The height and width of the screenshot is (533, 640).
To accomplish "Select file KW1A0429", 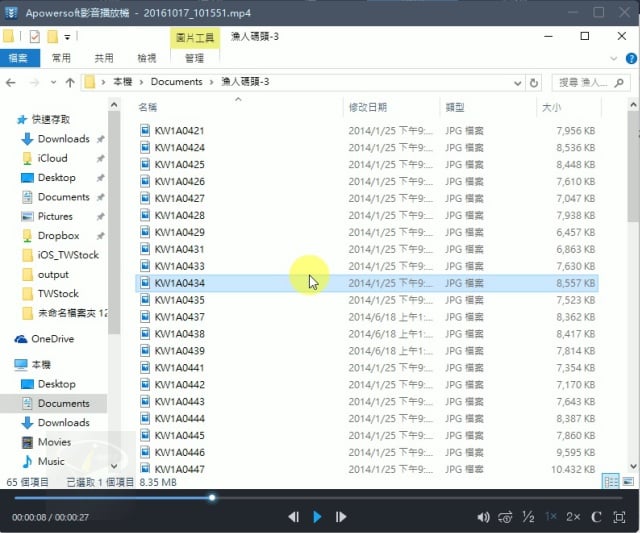I will coord(180,232).
